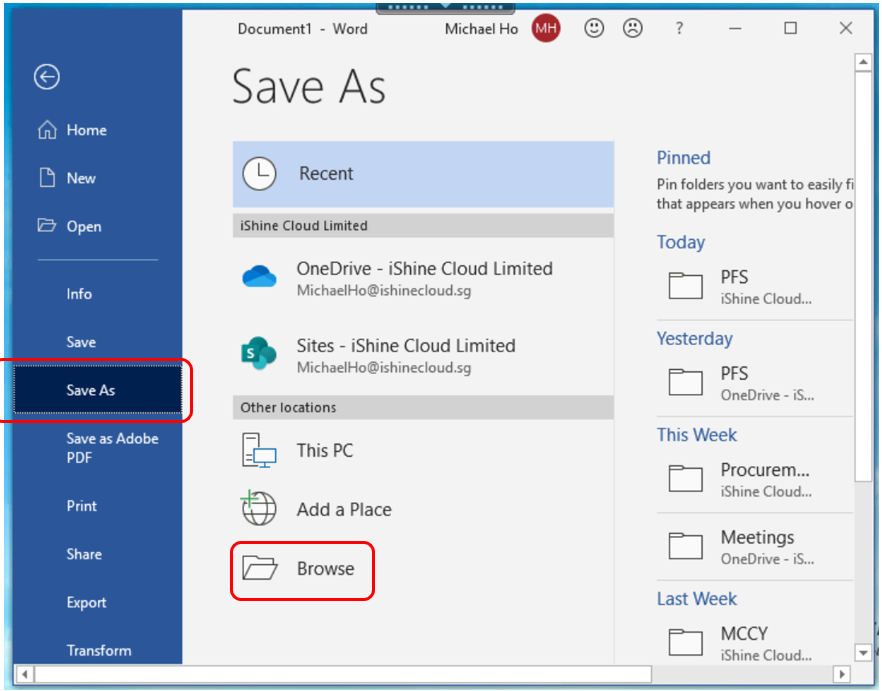Click the vertical scrollbar down arrow

(863, 653)
